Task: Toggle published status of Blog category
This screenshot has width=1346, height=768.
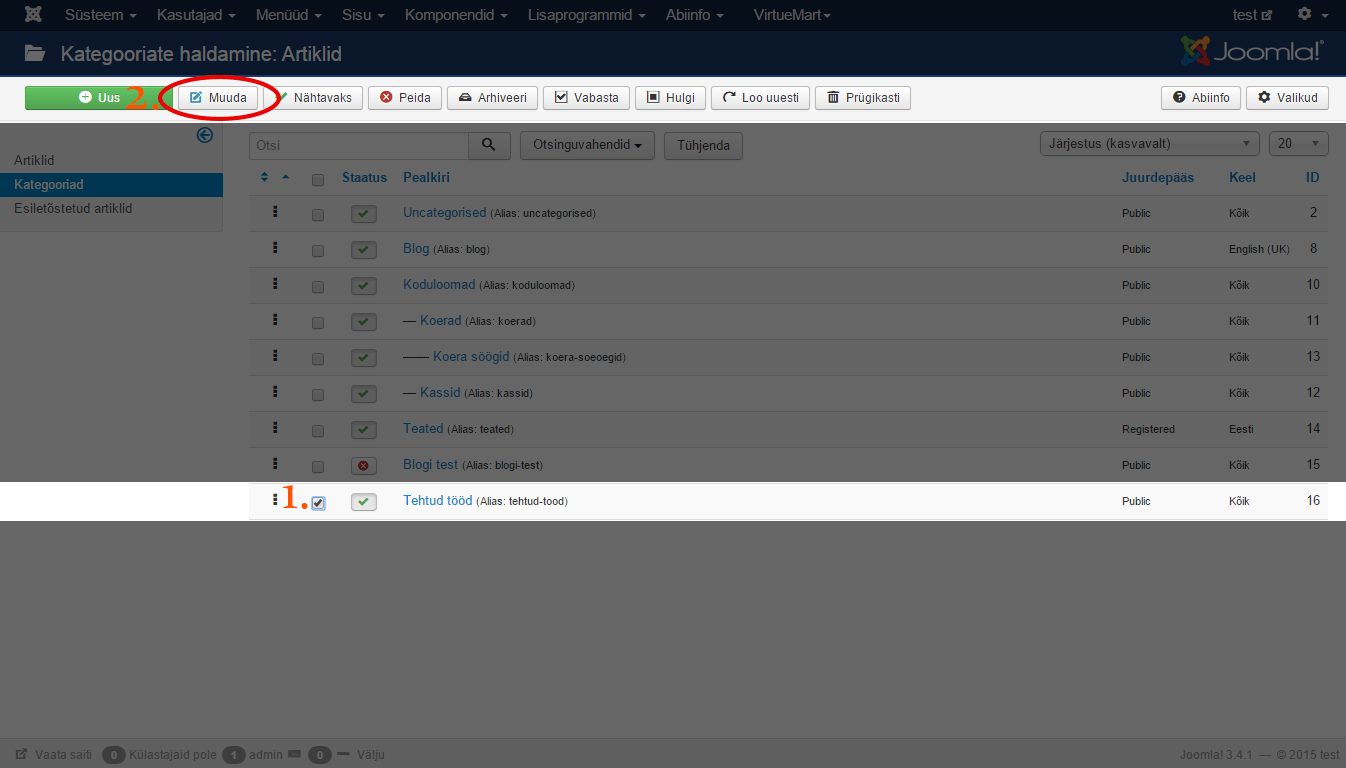Action: 364,250
